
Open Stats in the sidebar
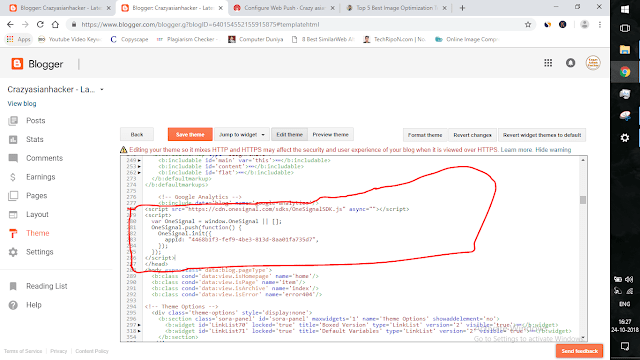pyautogui.click(x=35, y=139)
